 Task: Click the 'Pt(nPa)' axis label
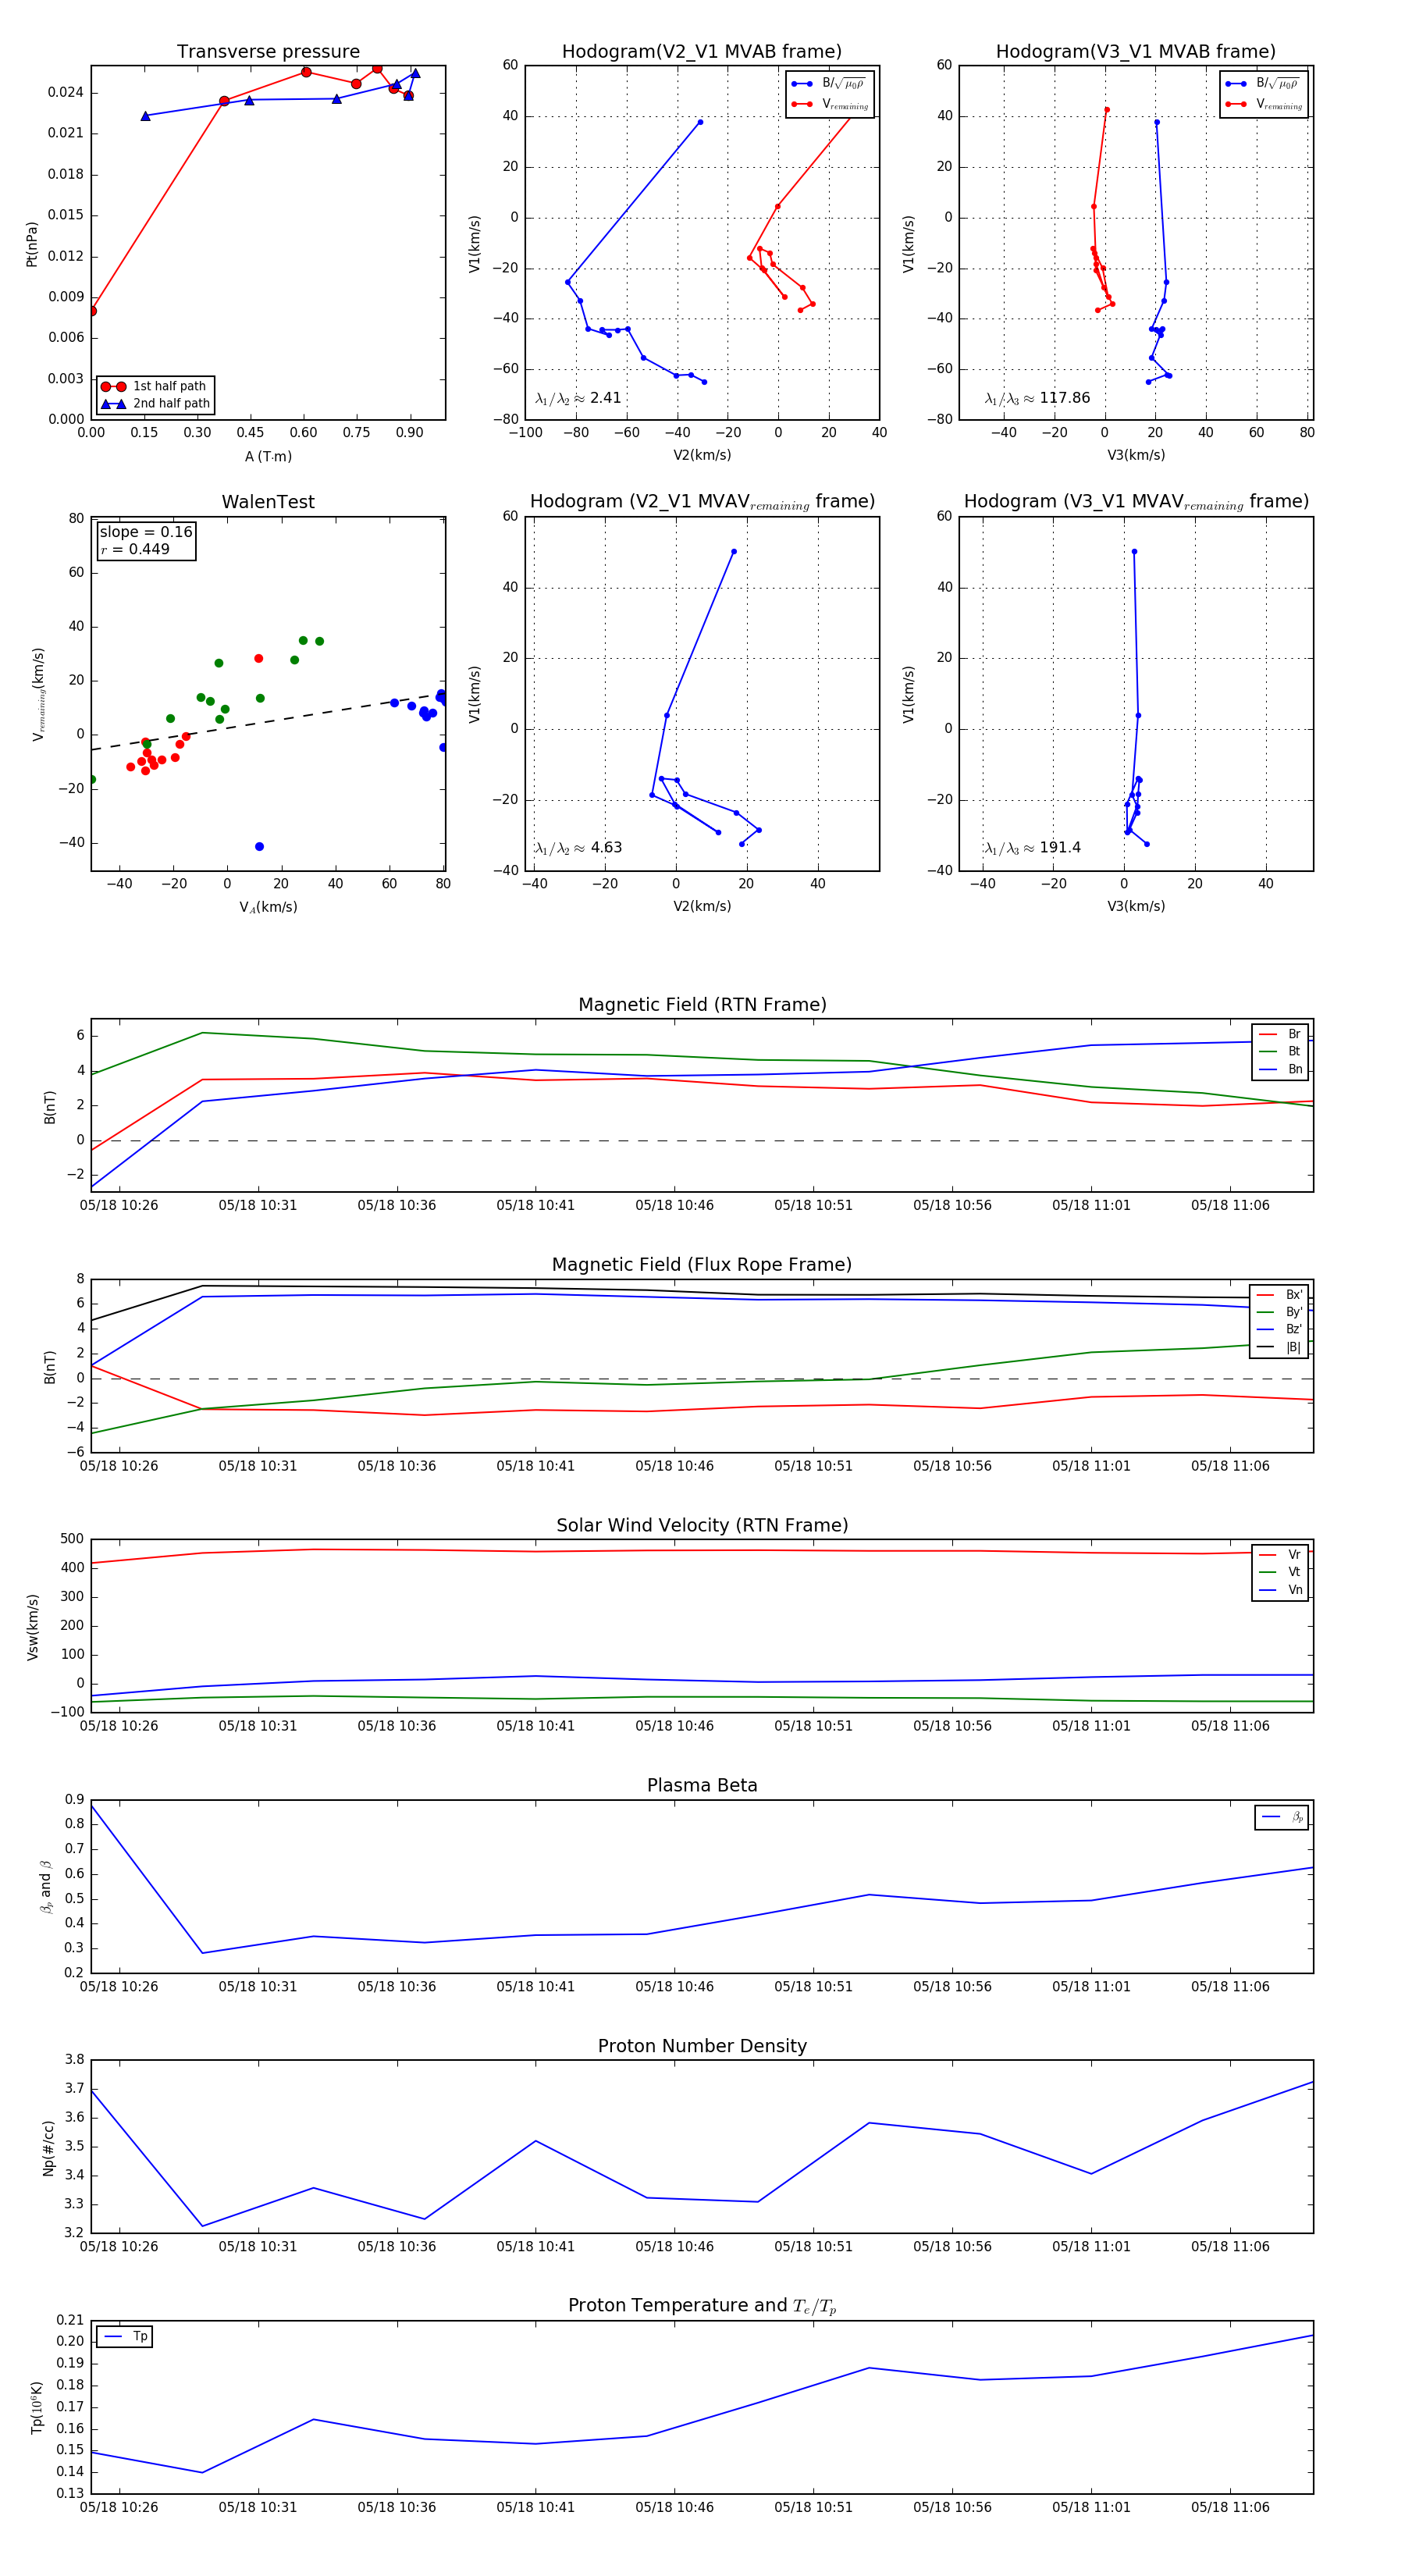click(31, 243)
